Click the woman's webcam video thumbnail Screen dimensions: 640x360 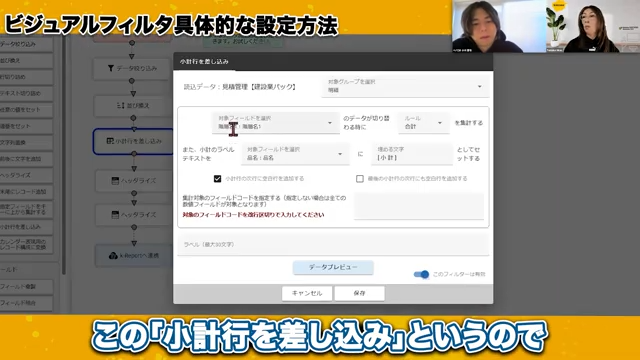click(593, 26)
